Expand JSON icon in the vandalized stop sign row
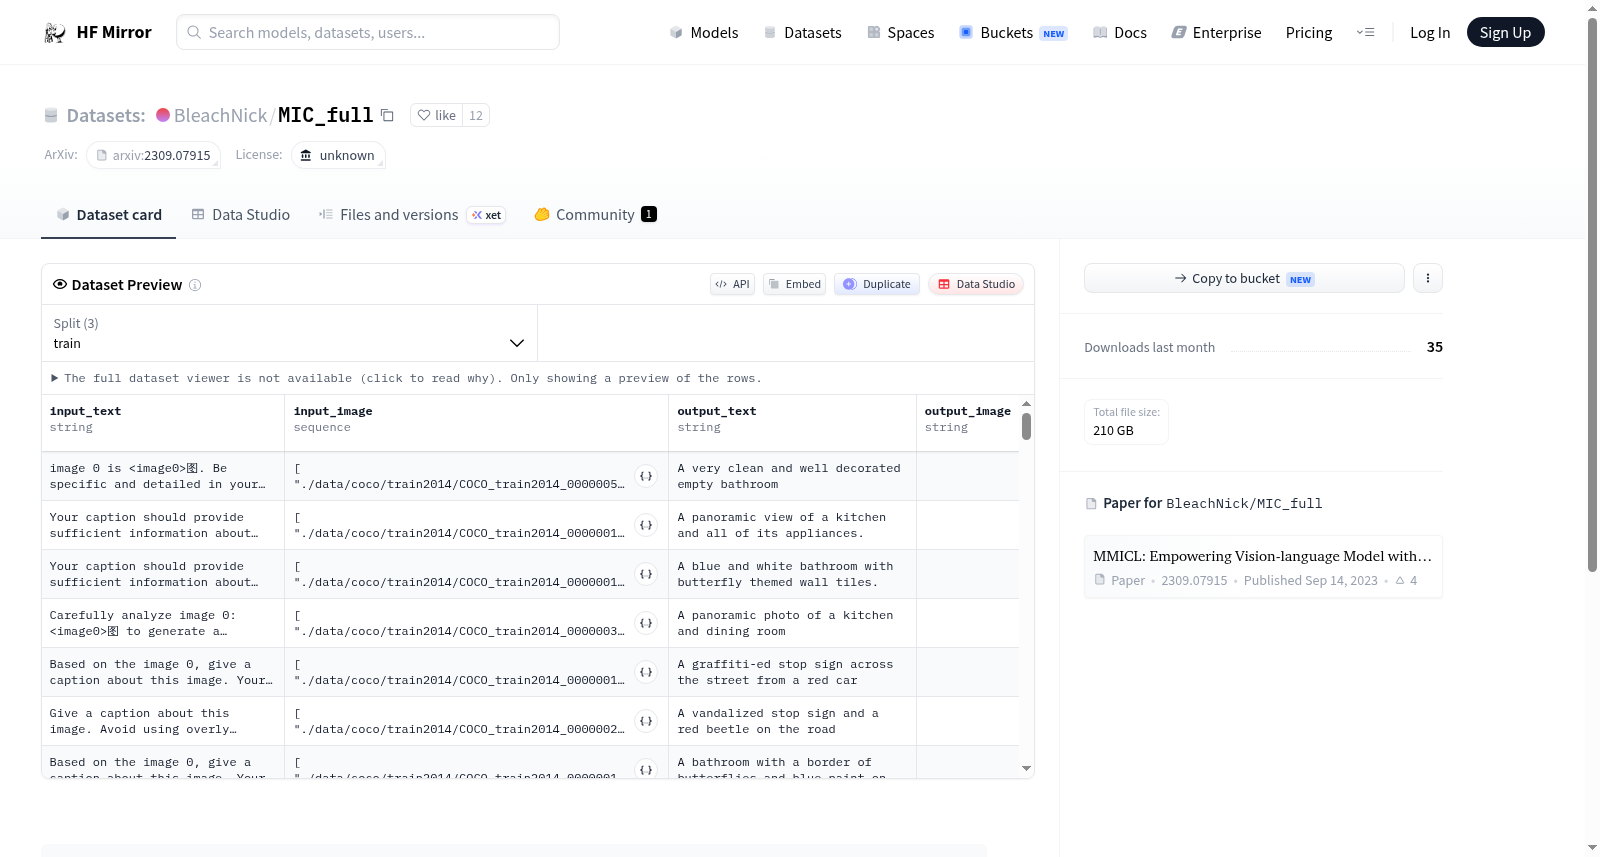 [646, 721]
